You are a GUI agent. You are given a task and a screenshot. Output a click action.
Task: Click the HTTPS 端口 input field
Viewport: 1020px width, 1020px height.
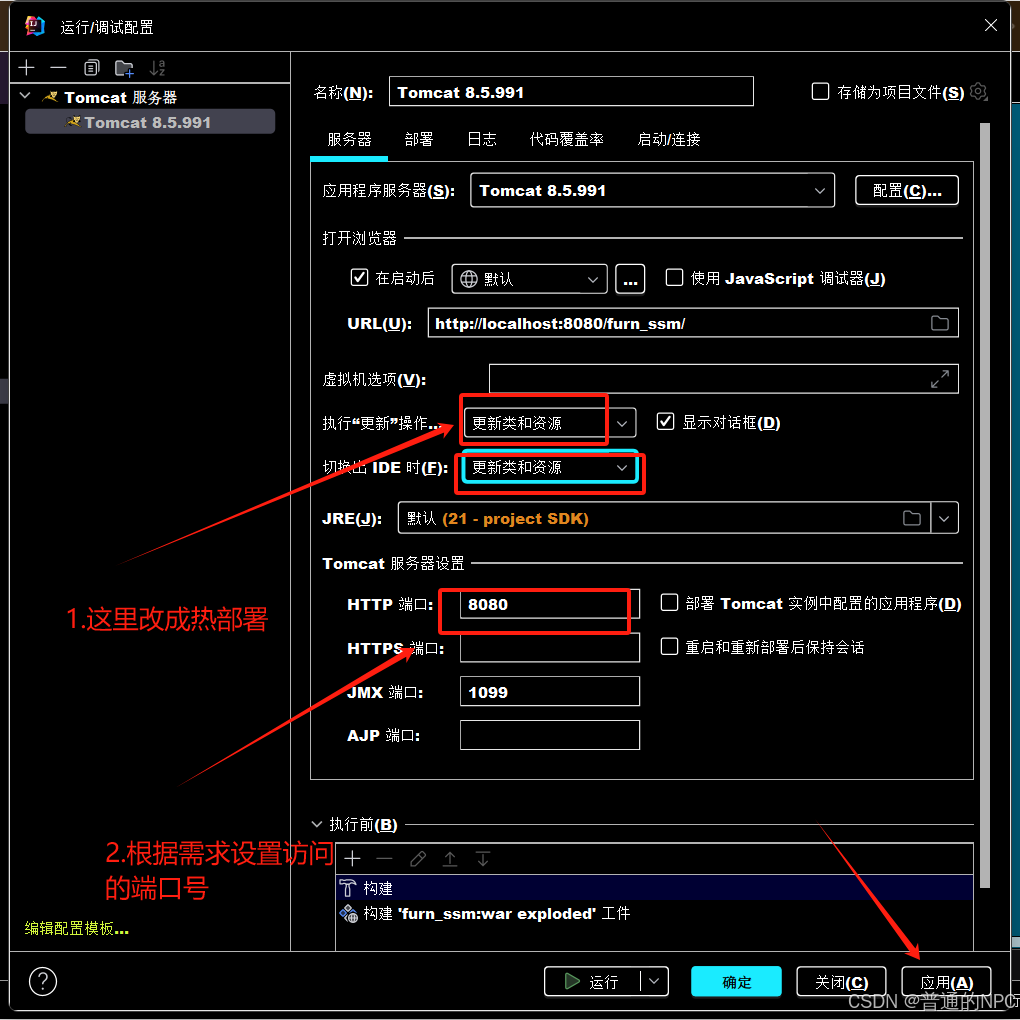coord(550,647)
